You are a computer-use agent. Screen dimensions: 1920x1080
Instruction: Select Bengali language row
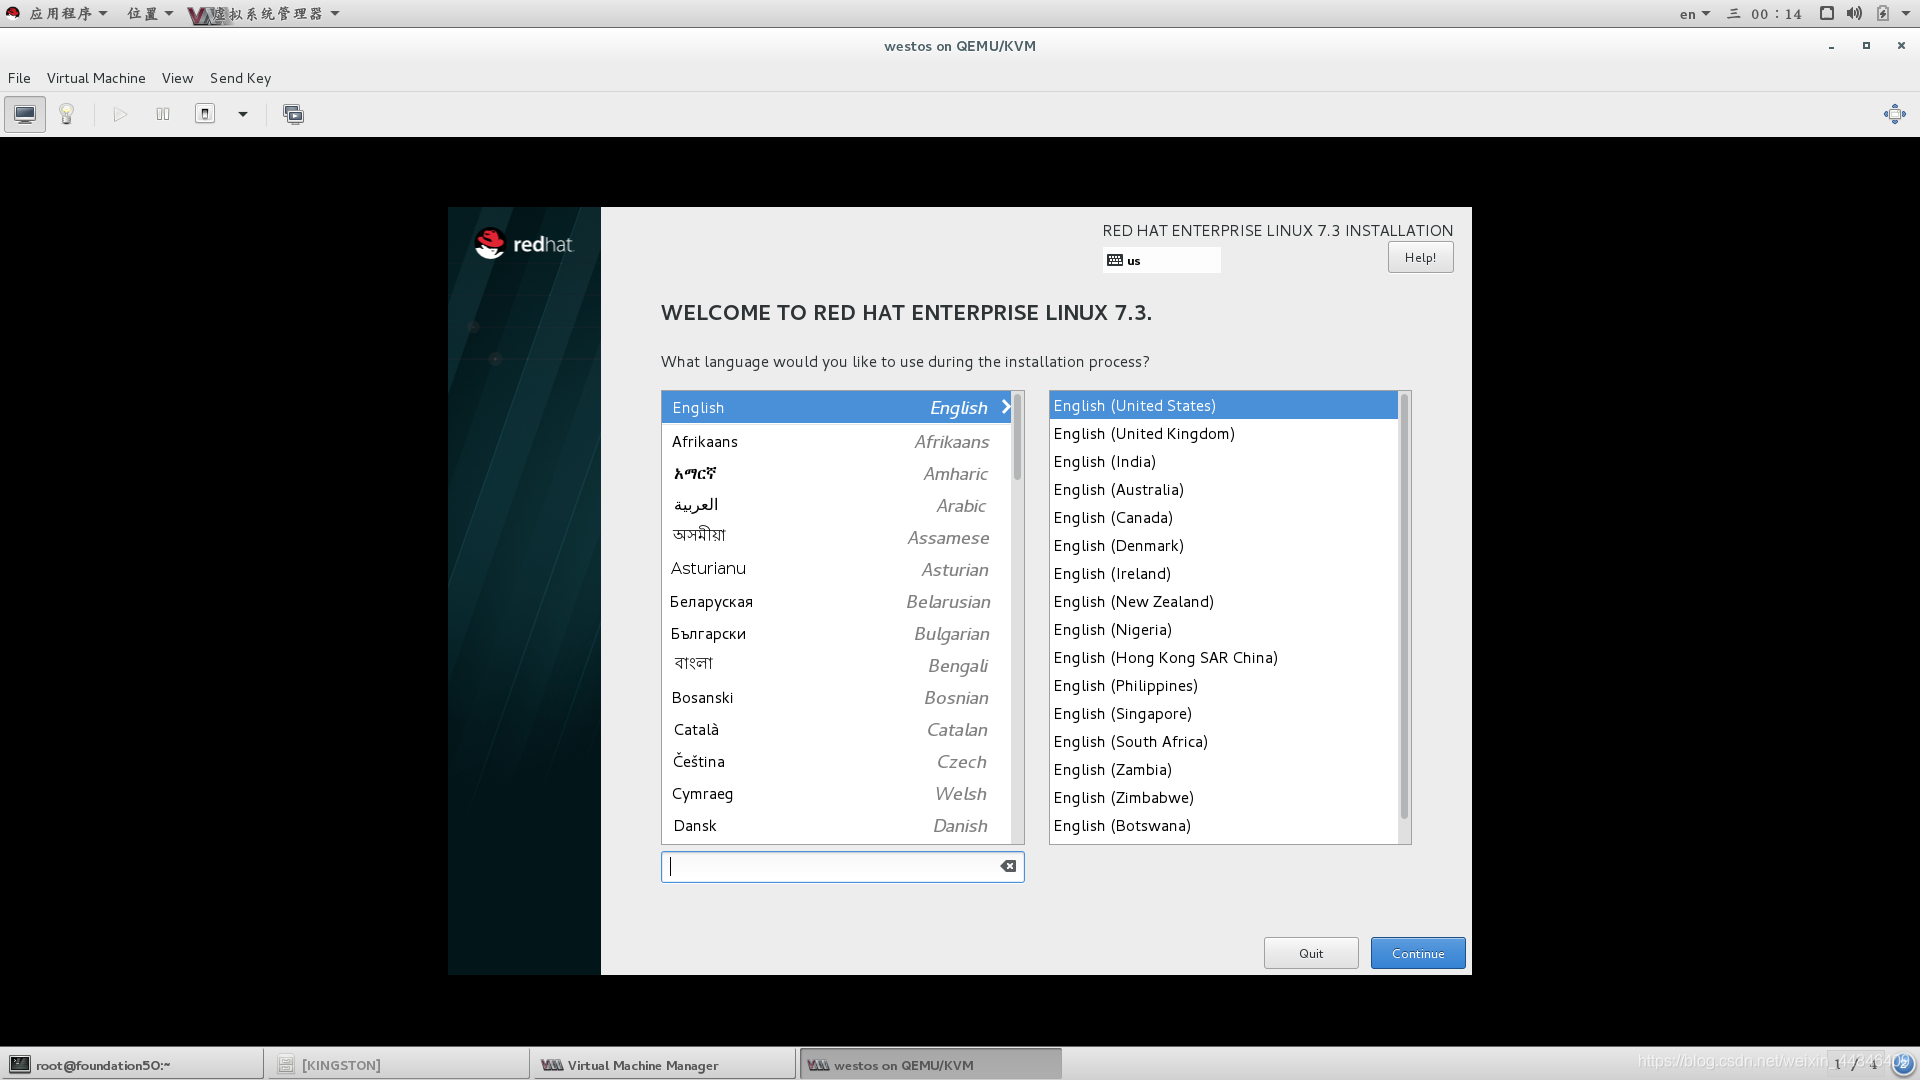(x=836, y=665)
